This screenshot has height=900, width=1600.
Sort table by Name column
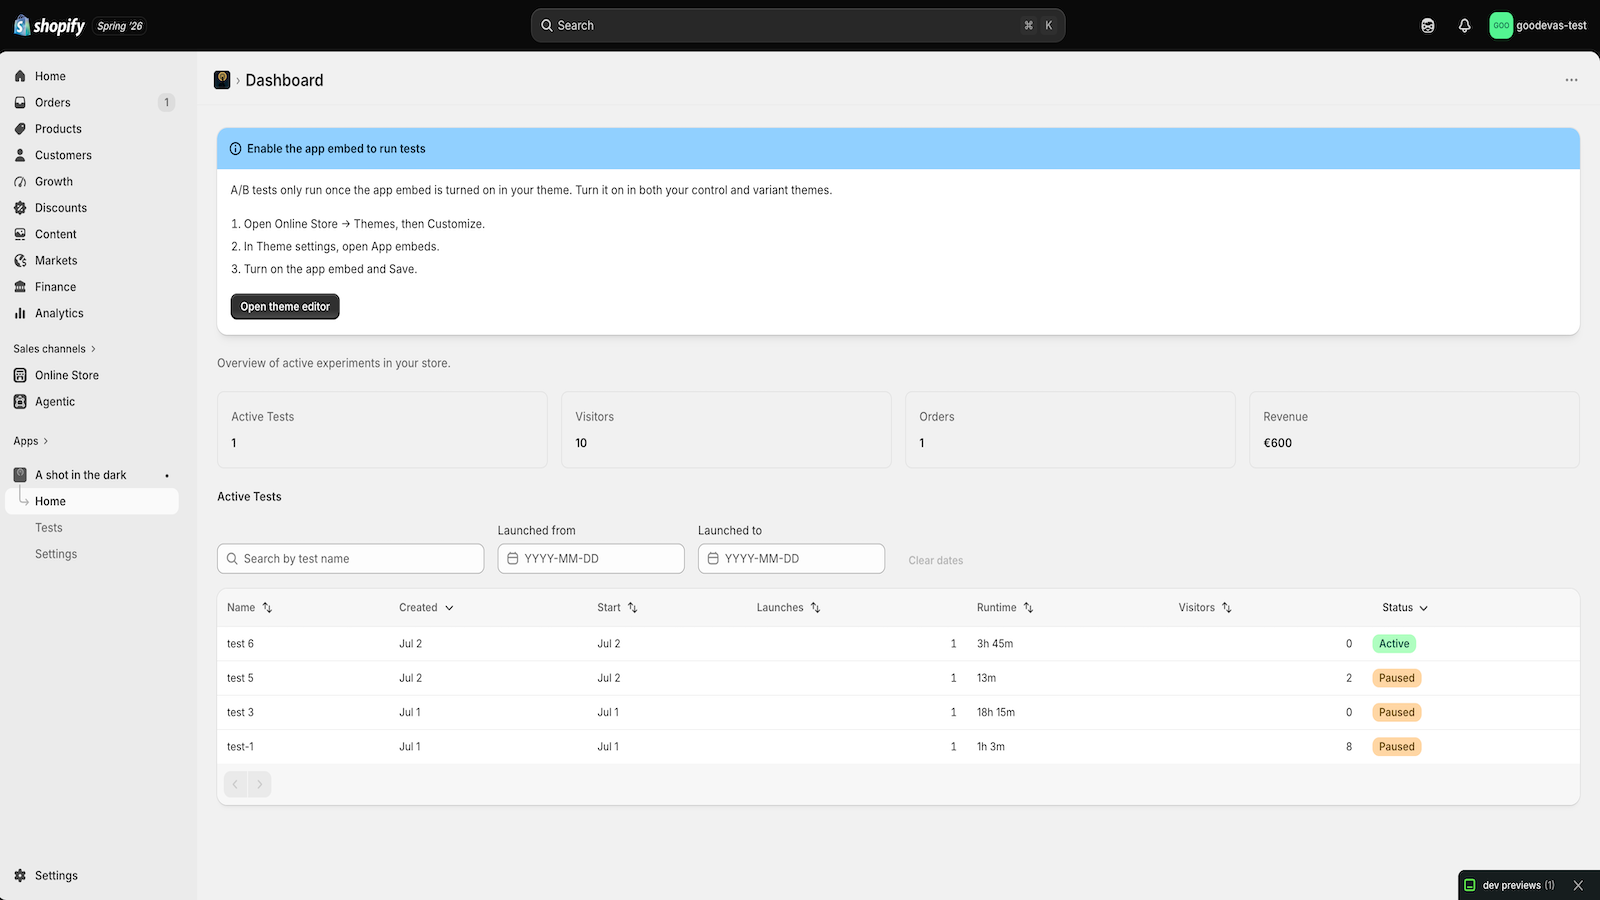(x=249, y=608)
